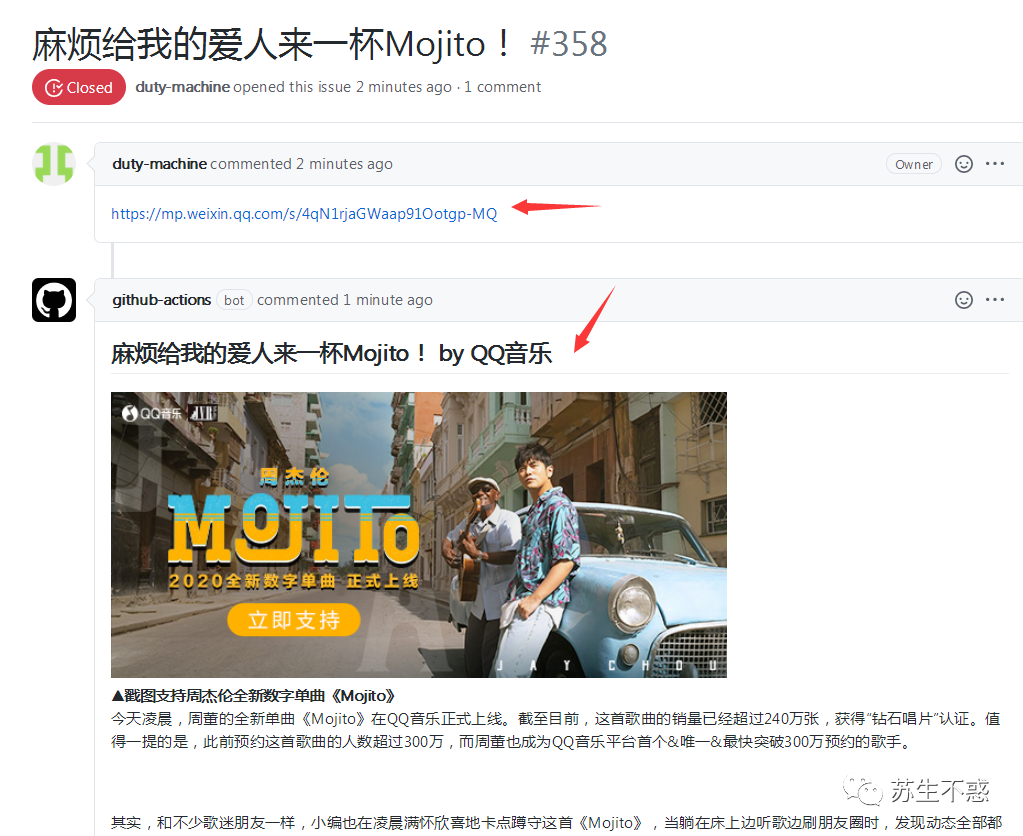
Task: Click the comment heading 'by QQ音乐'
Action: pyautogui.click(x=495, y=354)
